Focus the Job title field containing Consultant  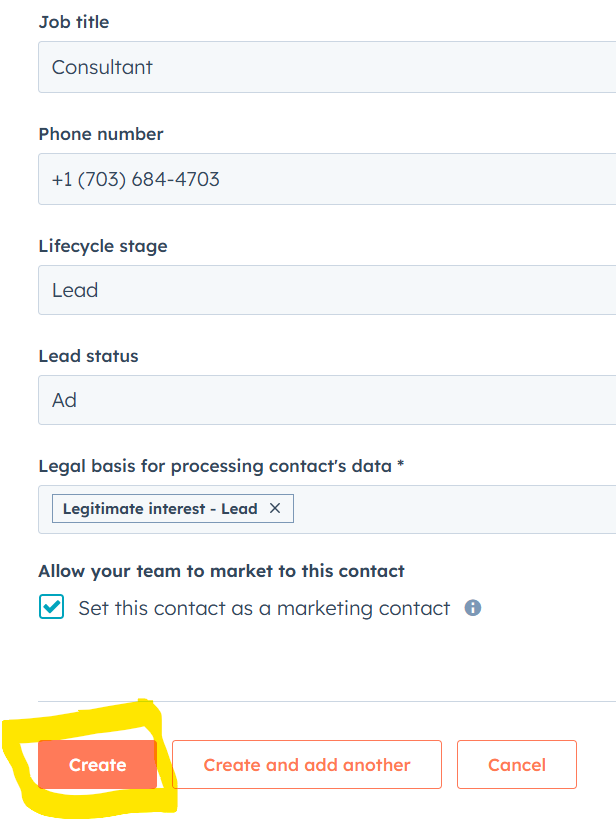pos(326,68)
